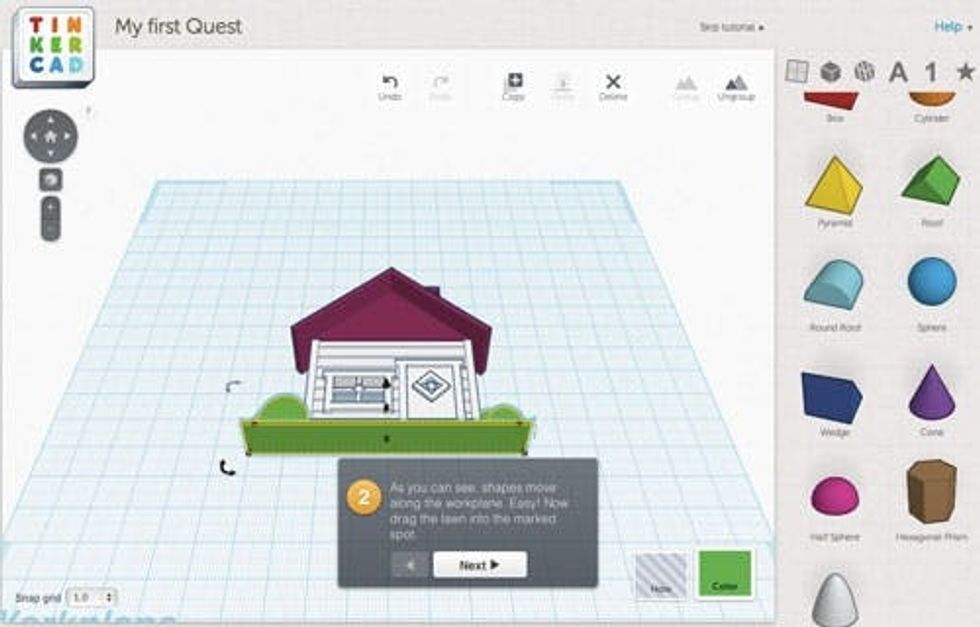Image resolution: width=980 pixels, height=627 pixels.
Task: Pick the blue Sphere shape
Action: point(931,282)
